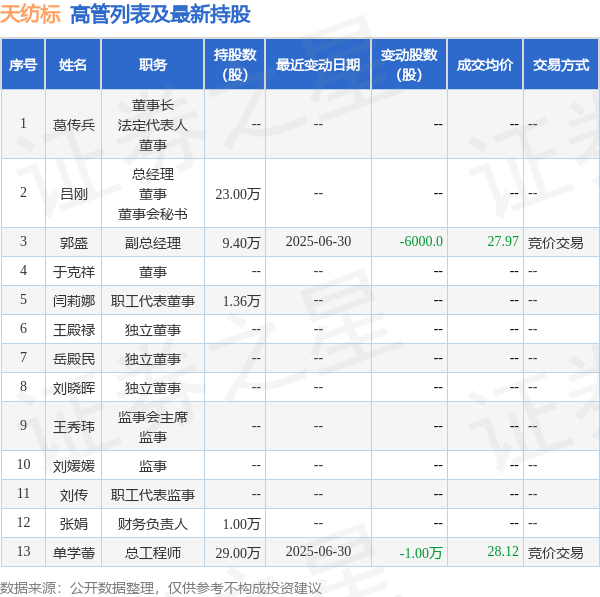This screenshot has width=600, height=597.
Task: Click 独立董事 in 岳殿民's row
Action: point(153,359)
